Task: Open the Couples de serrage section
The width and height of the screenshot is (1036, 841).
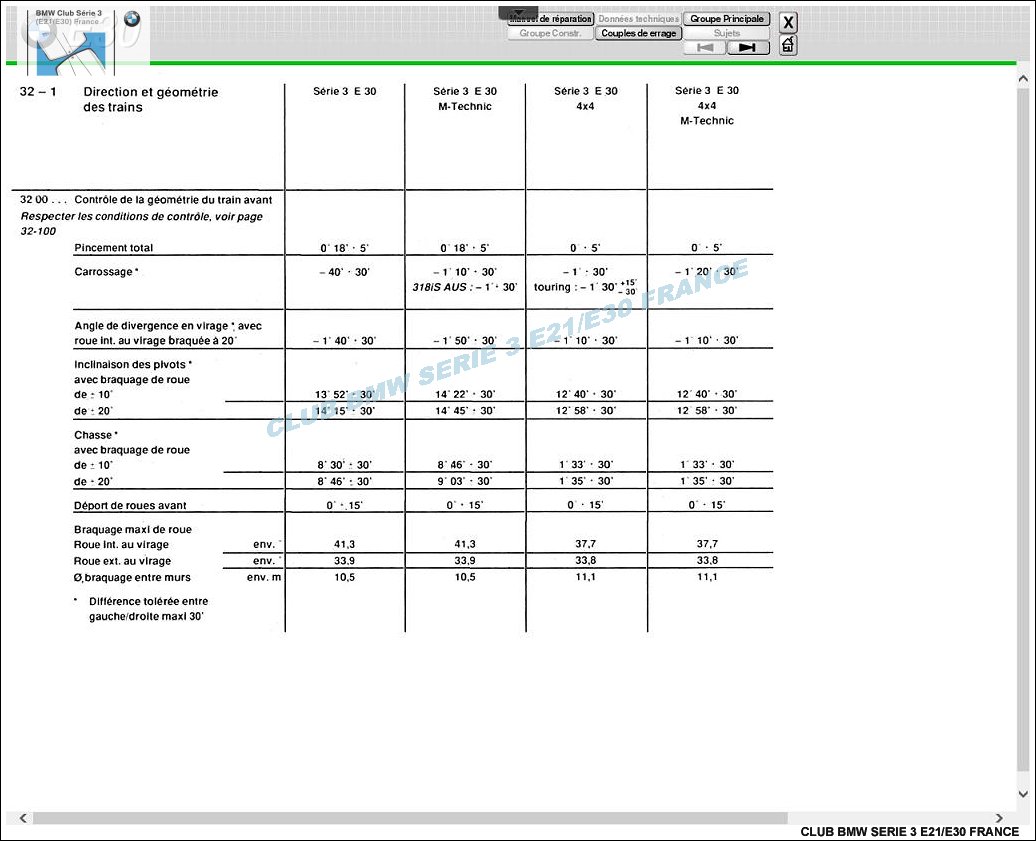Action: 638,33
